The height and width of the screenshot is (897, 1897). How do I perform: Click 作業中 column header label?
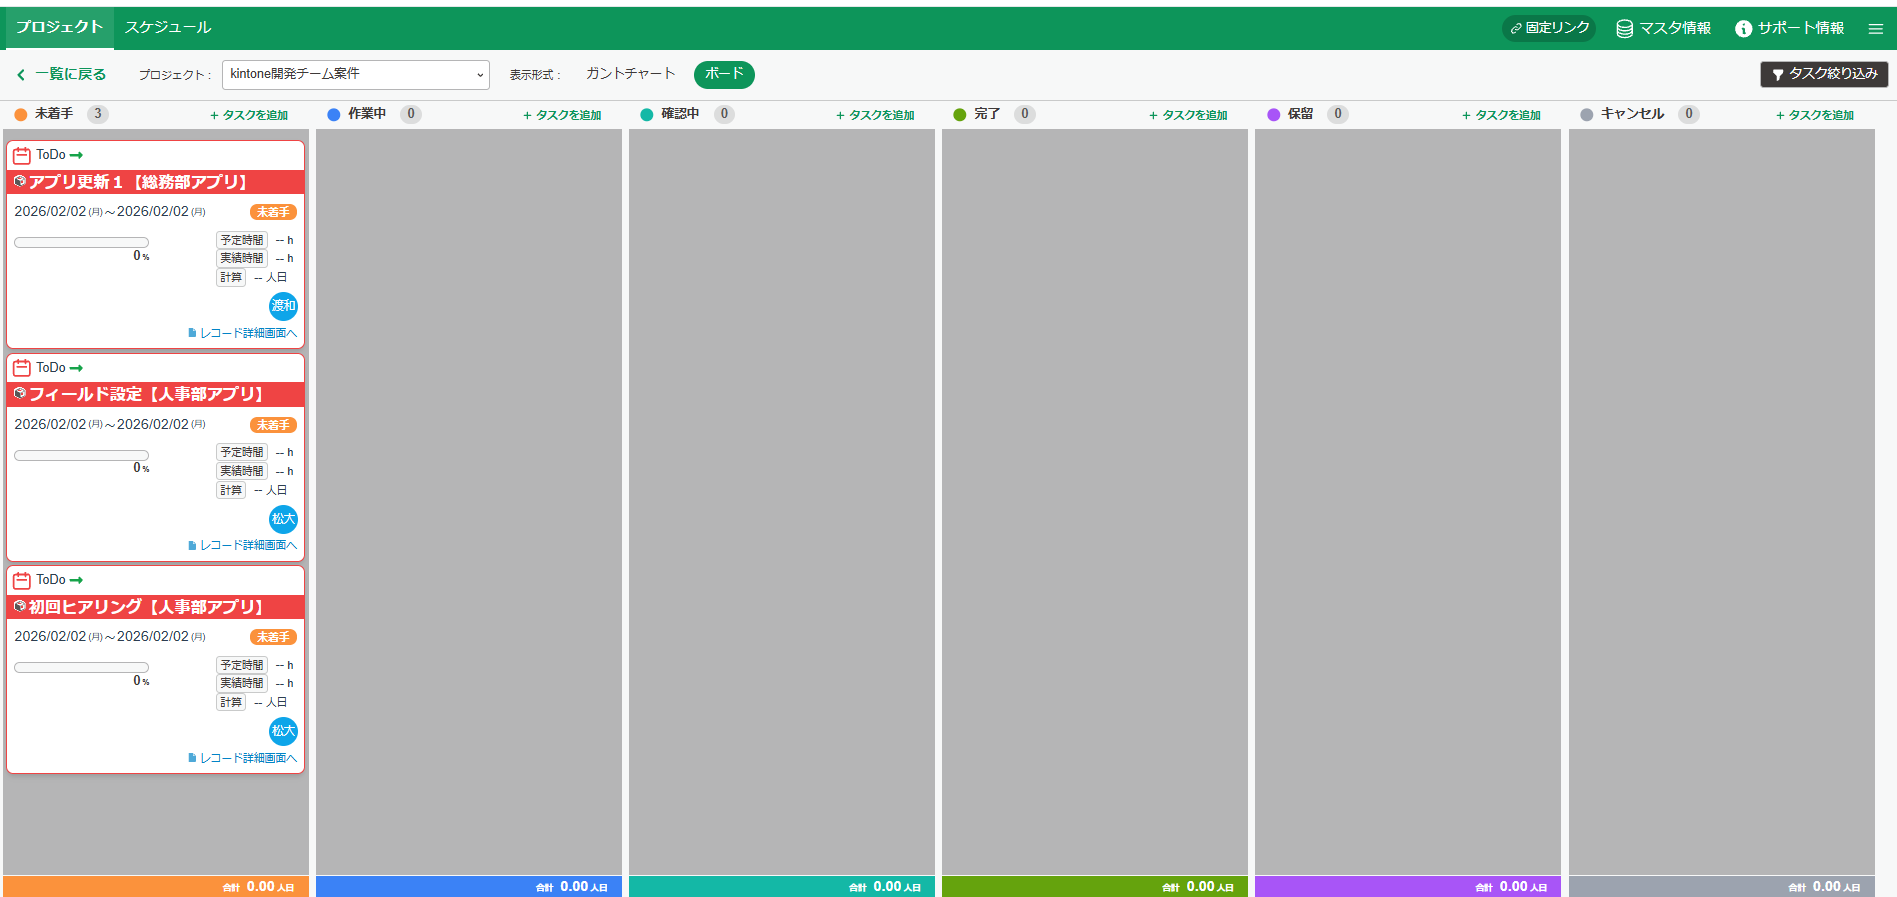[367, 114]
